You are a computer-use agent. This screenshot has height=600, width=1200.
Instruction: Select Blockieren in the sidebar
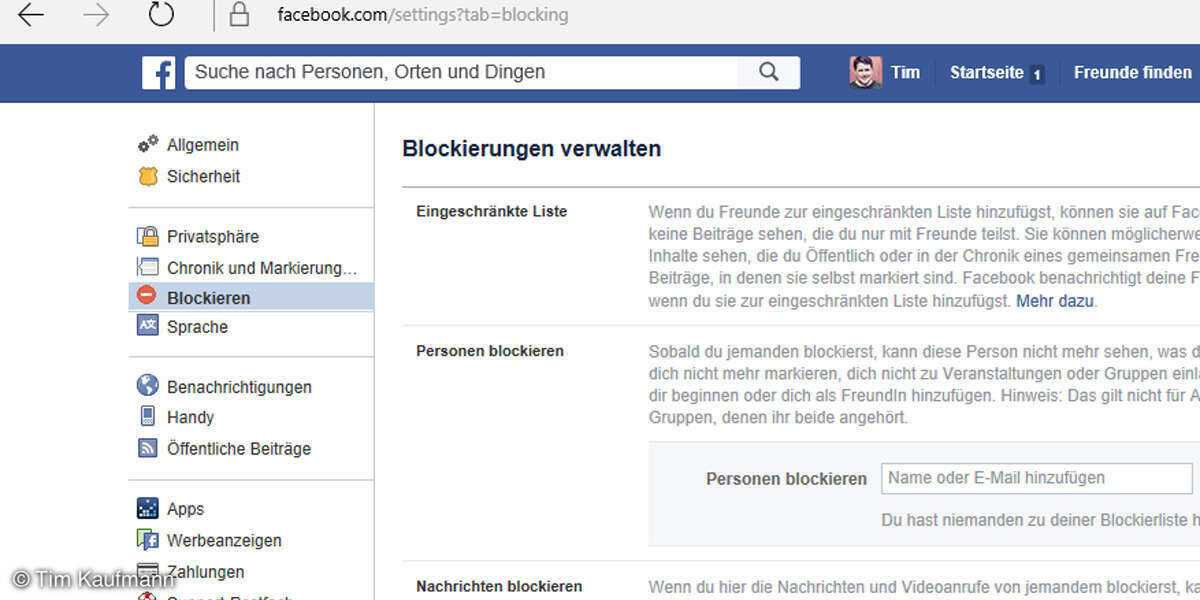pos(251,297)
